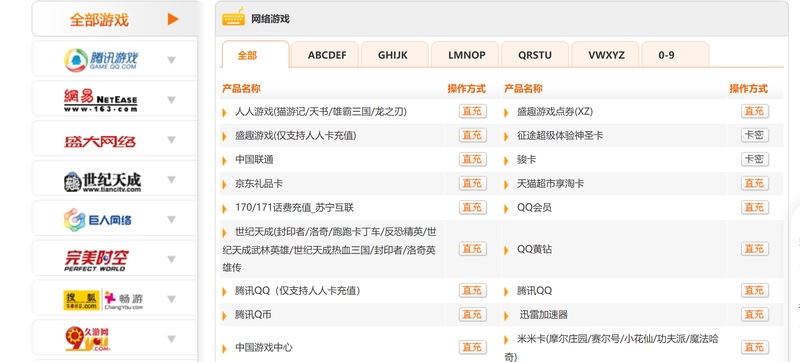
Task: Open the 完美时空 Perfect World logo
Action: (x=96, y=260)
